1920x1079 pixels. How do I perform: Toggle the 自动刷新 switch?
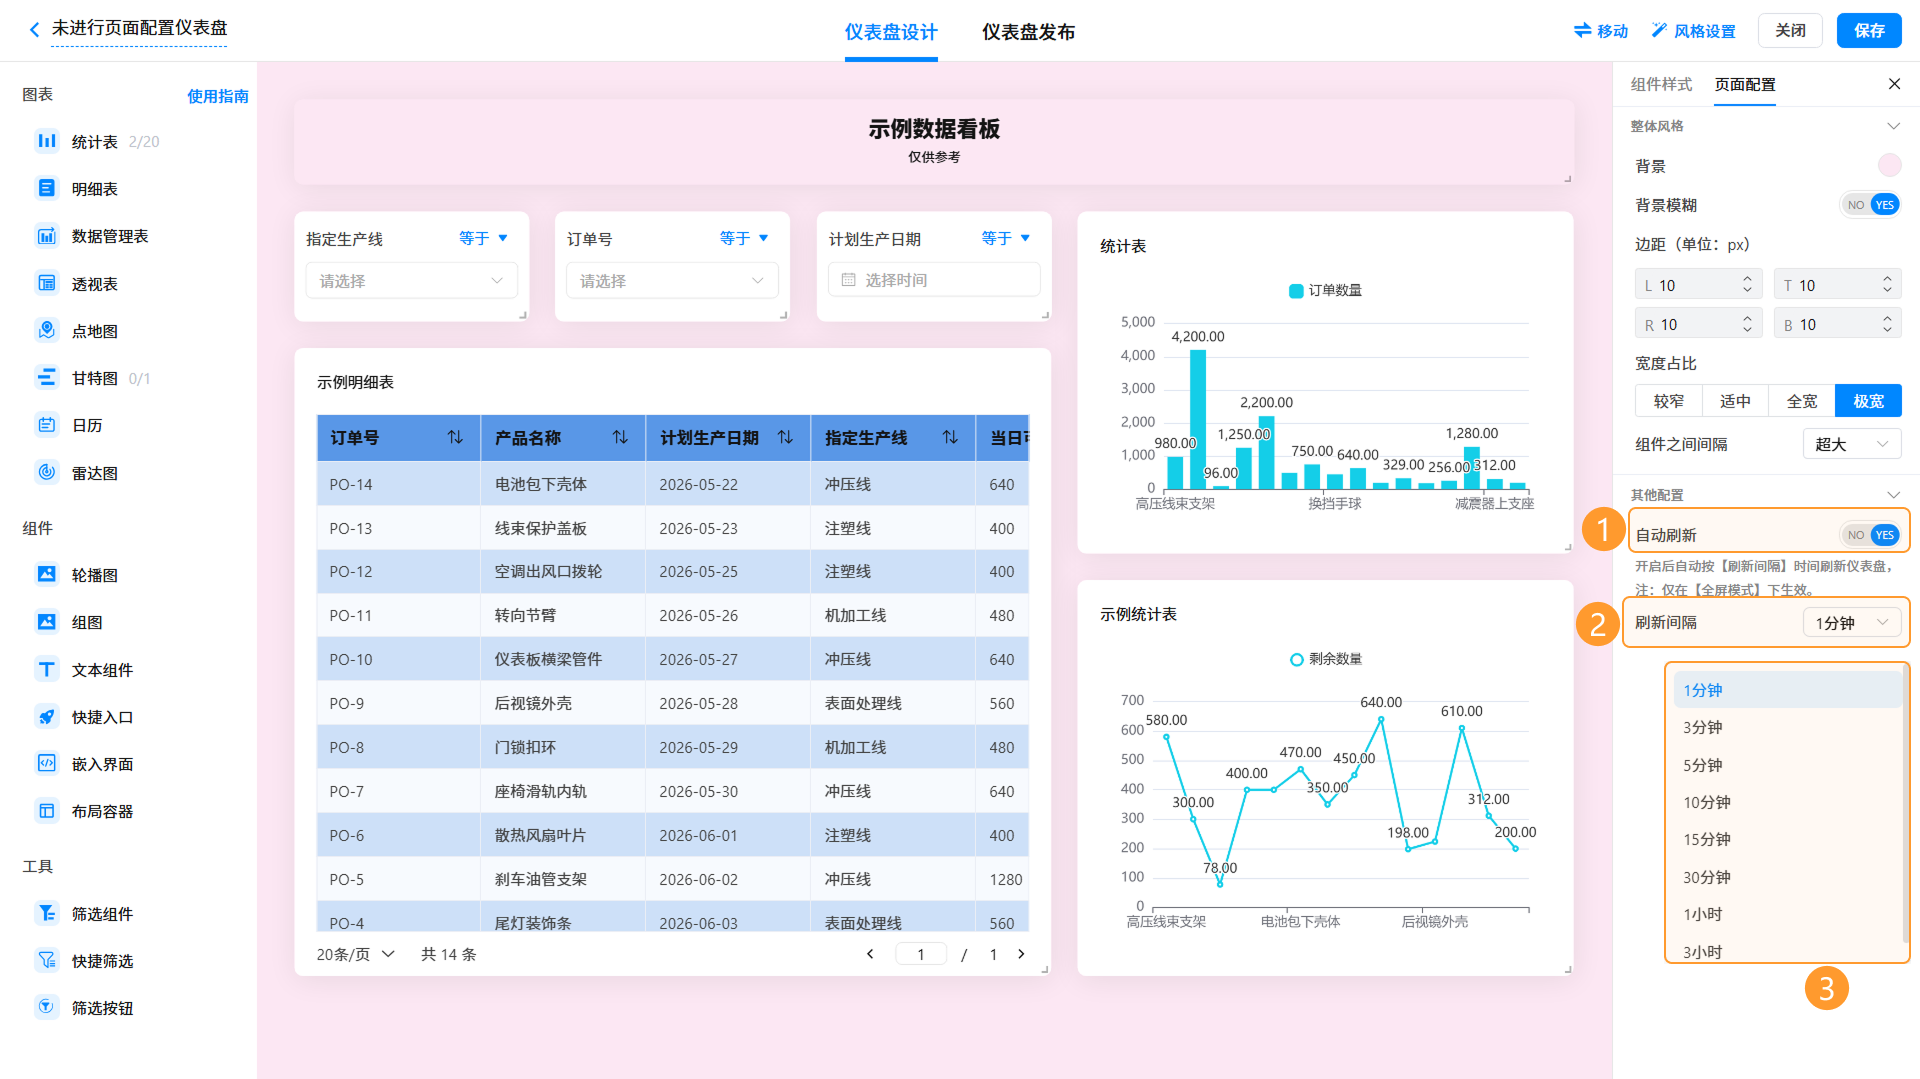[1871, 535]
